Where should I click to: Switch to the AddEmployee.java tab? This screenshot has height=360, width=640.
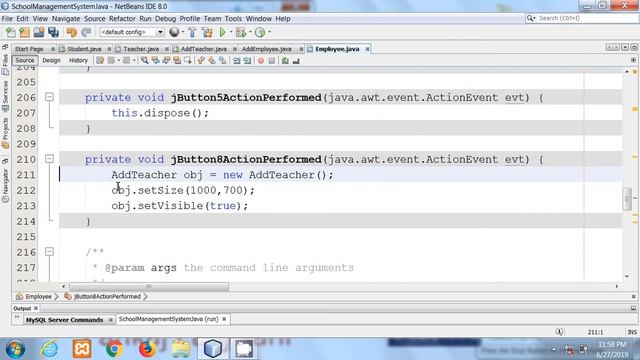pyautogui.click(x=267, y=49)
